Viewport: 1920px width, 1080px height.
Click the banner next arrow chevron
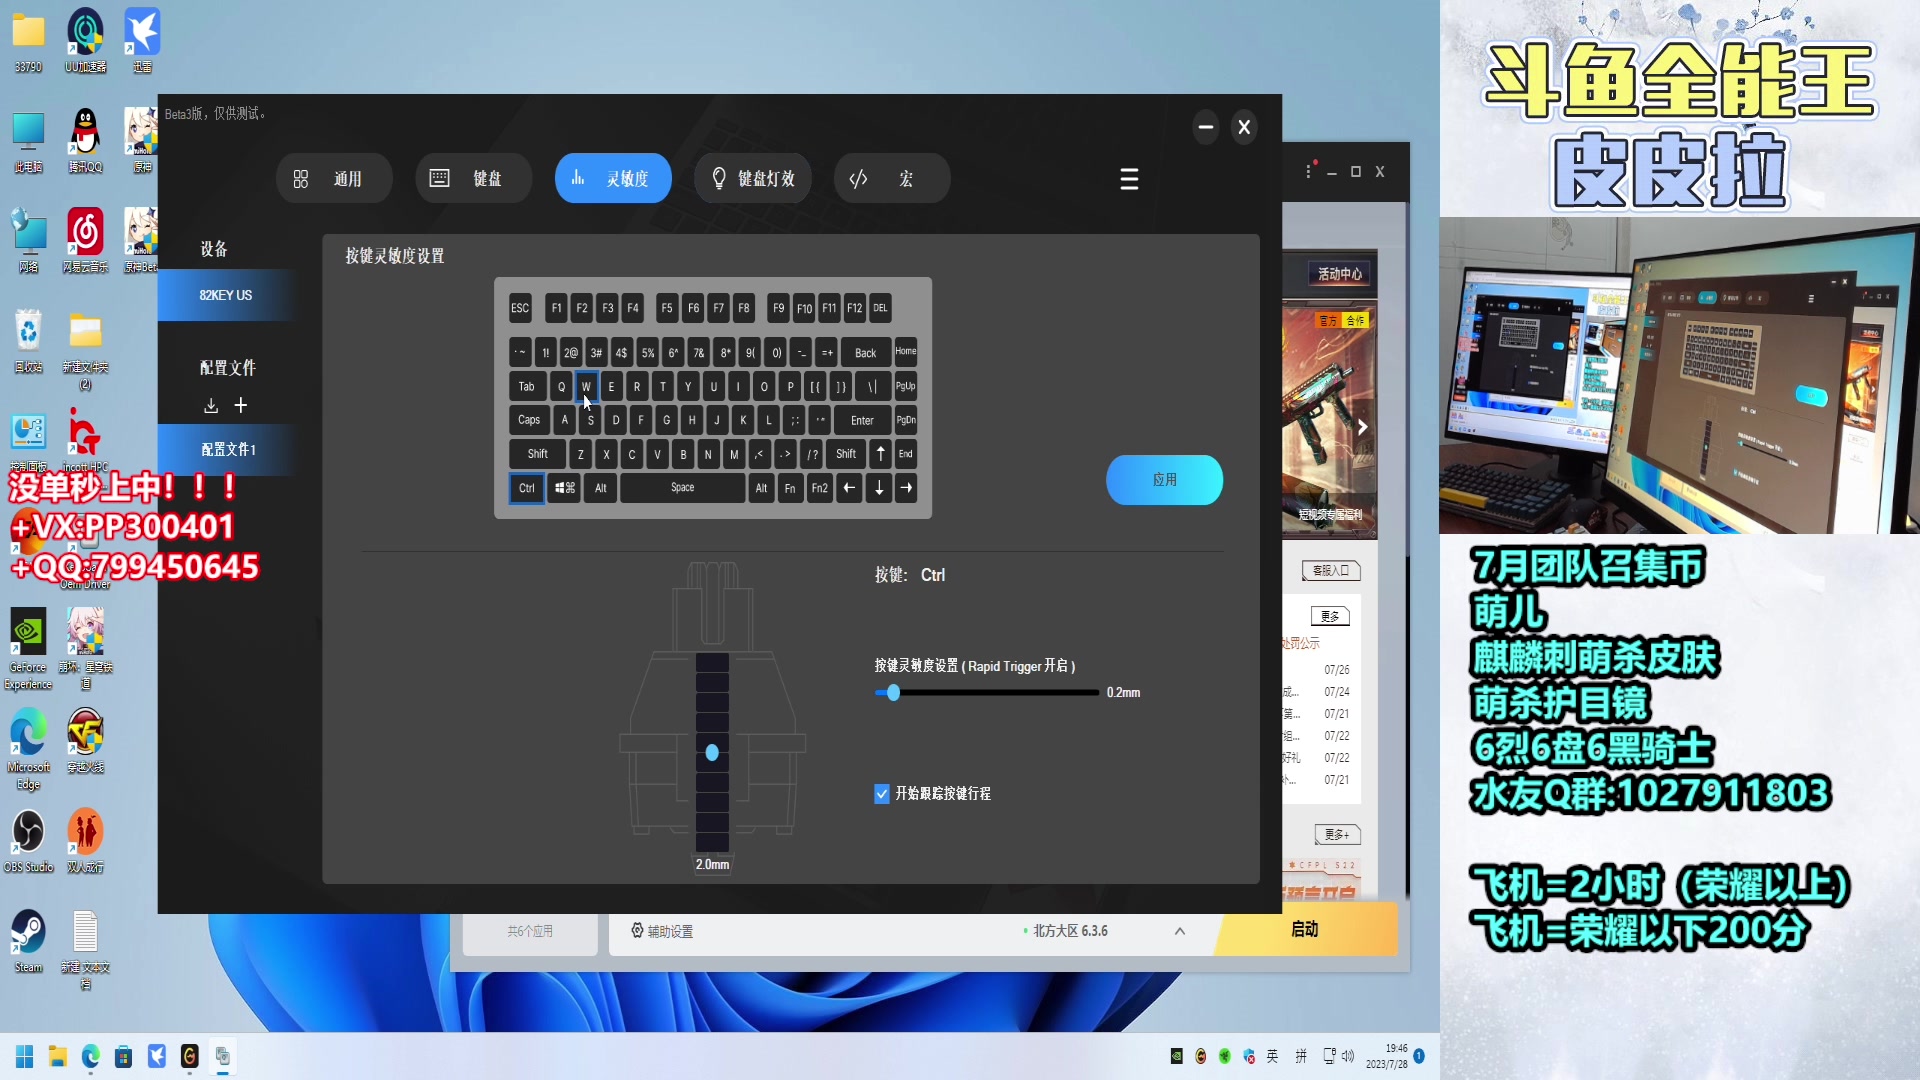click(1362, 427)
